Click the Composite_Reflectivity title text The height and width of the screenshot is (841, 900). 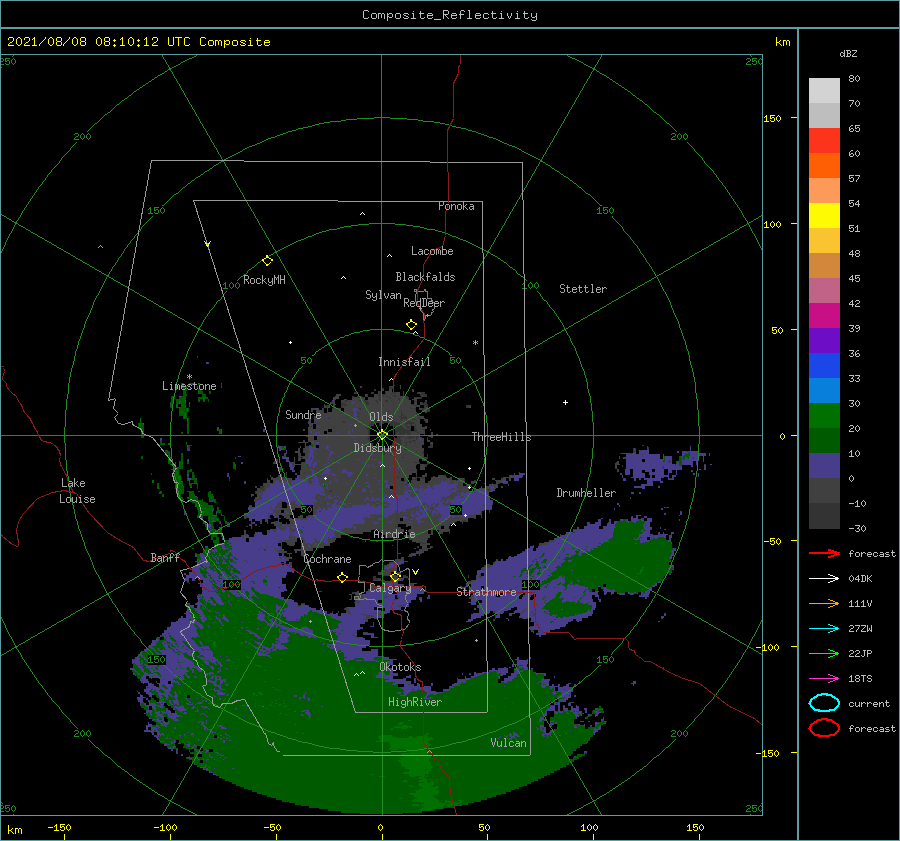449,15
